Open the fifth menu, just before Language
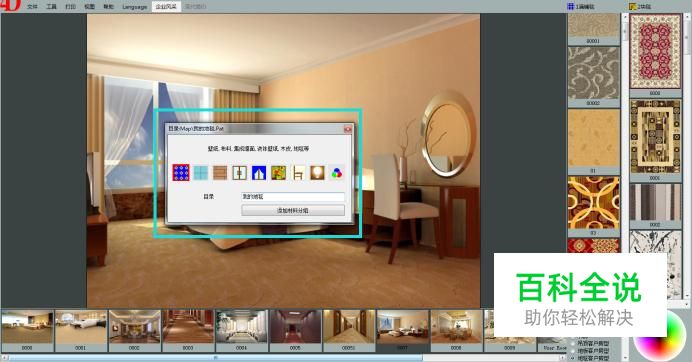This screenshot has height=362, width=692. [x=109, y=7]
